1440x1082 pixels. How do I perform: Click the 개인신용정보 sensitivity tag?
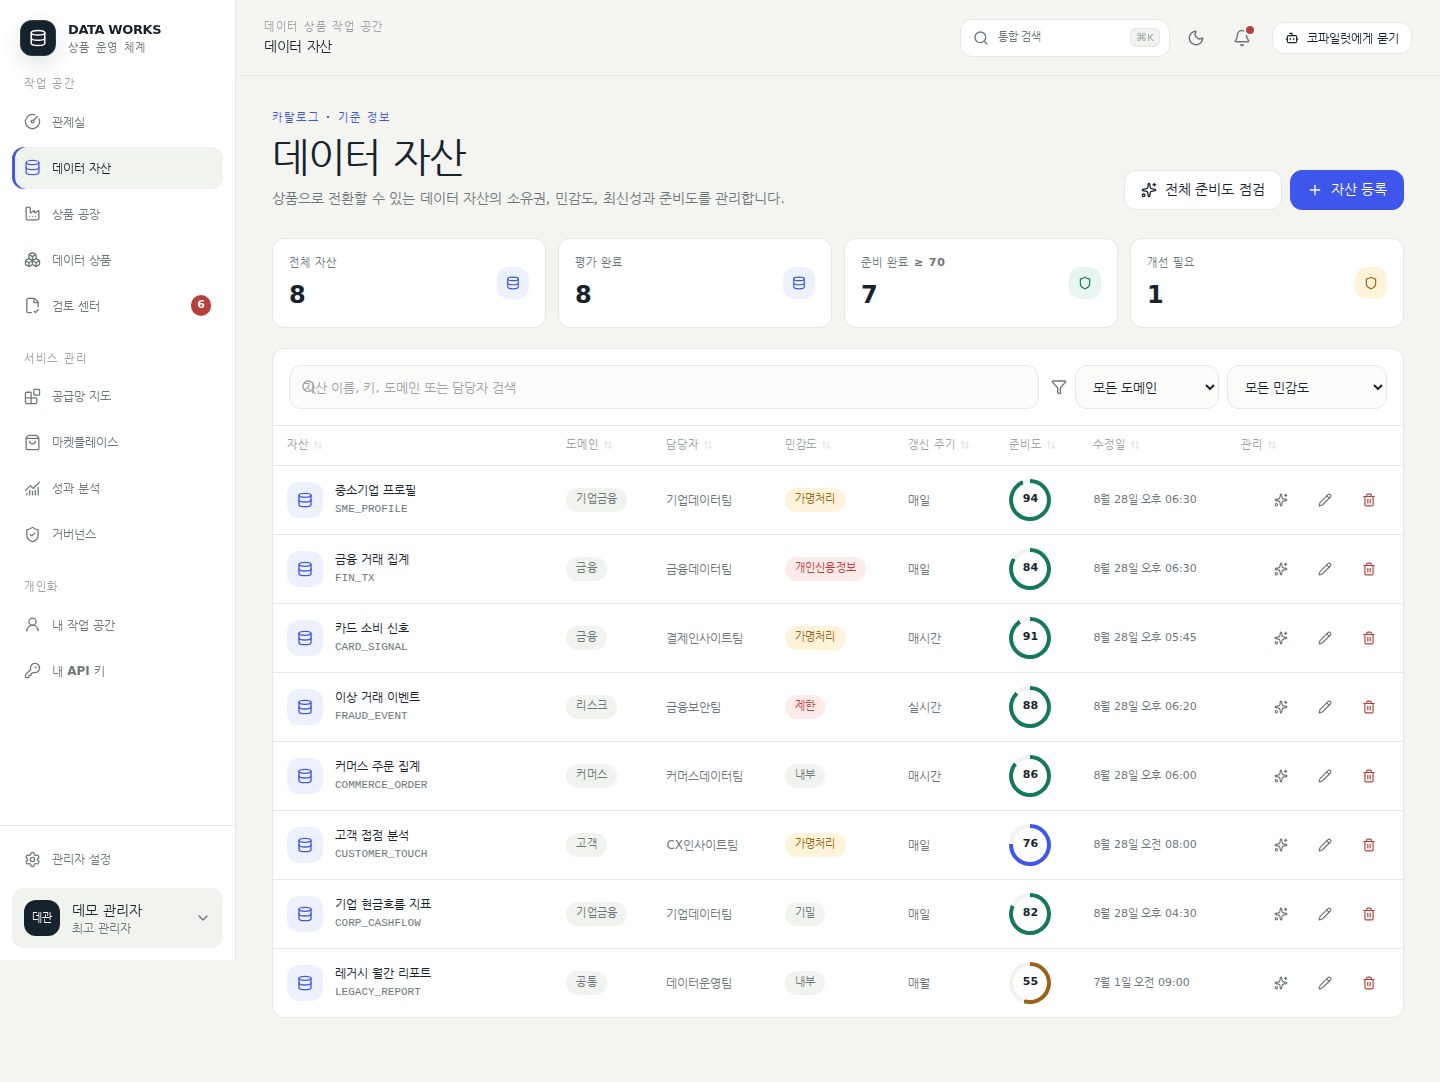click(x=825, y=568)
